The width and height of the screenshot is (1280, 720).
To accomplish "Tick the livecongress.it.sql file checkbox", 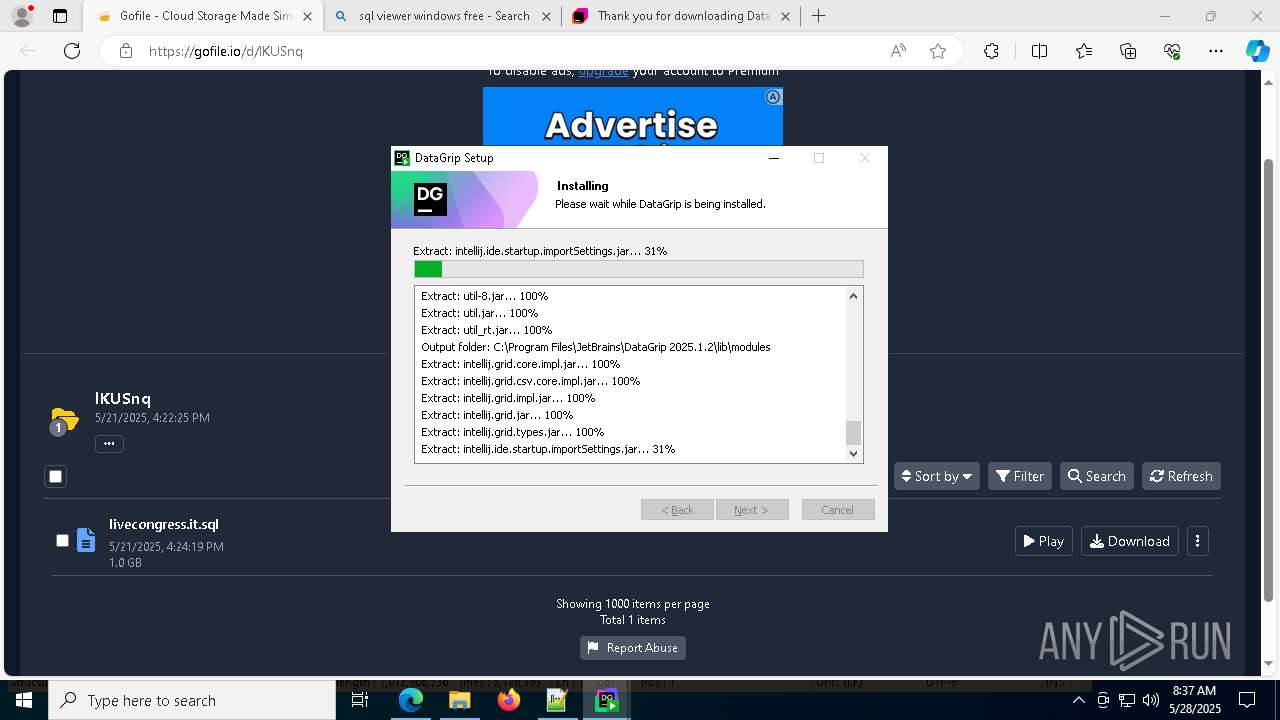I will 62,540.
